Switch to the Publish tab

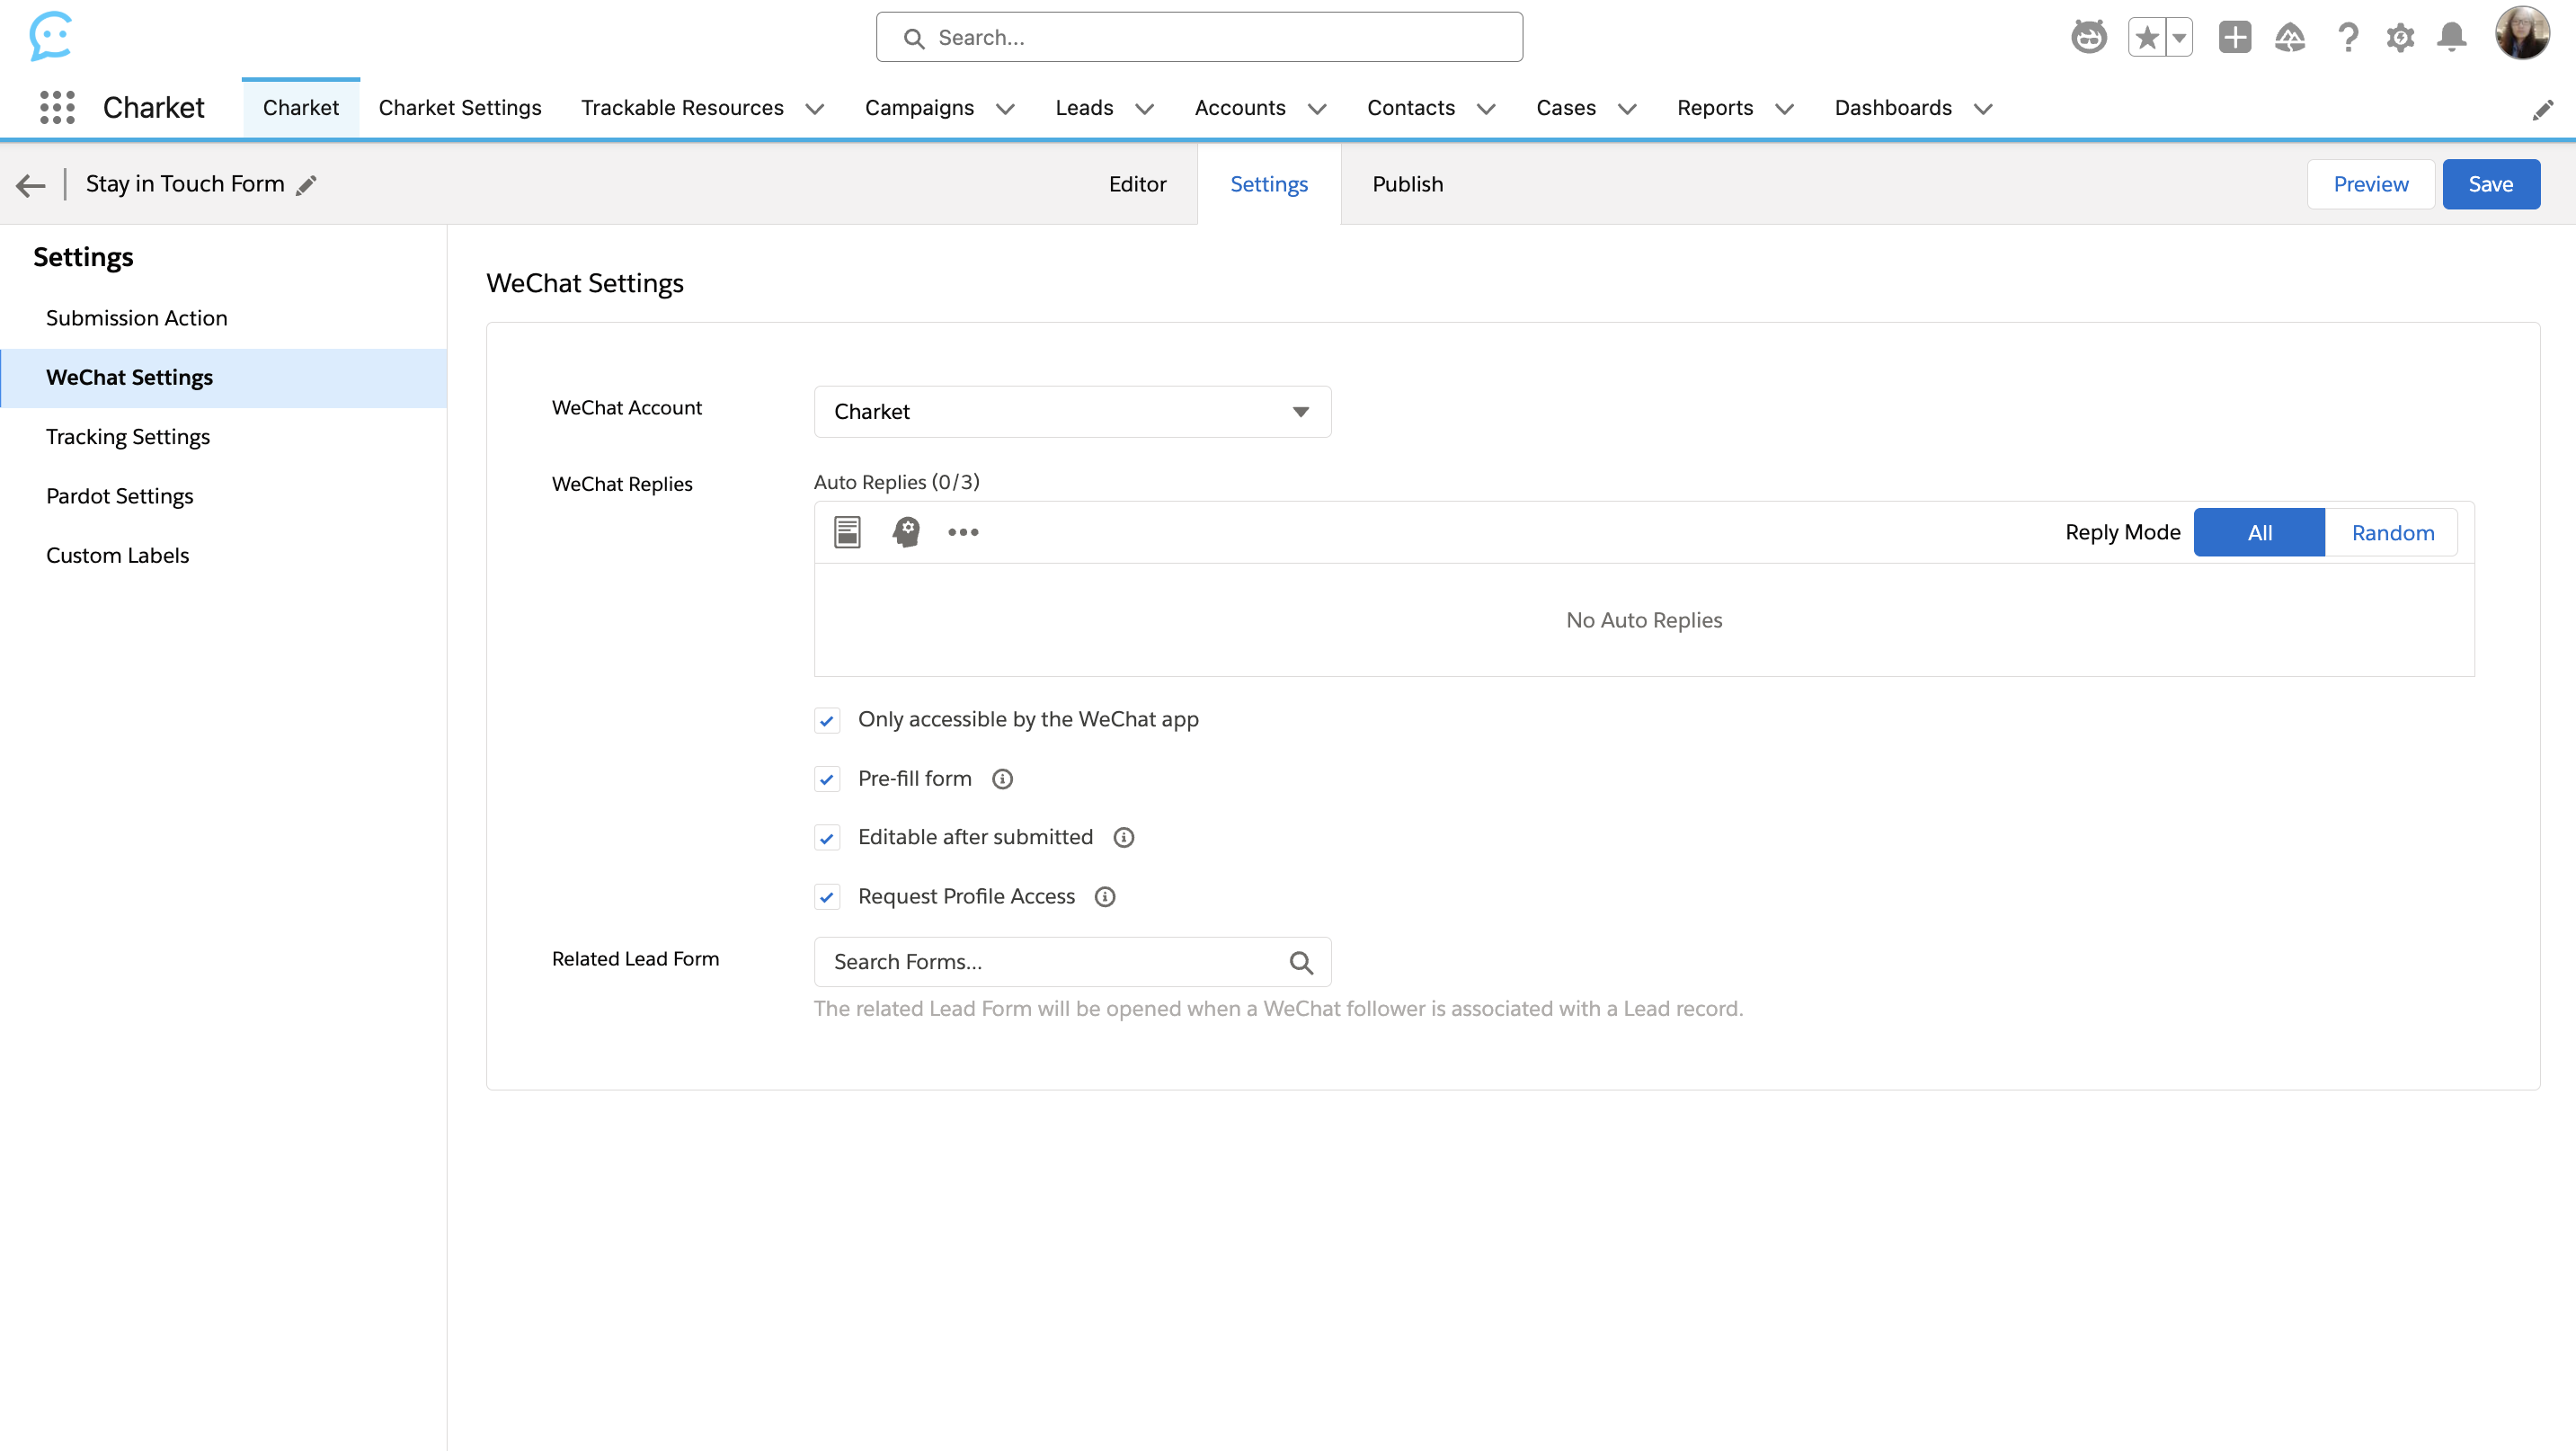coord(1407,184)
